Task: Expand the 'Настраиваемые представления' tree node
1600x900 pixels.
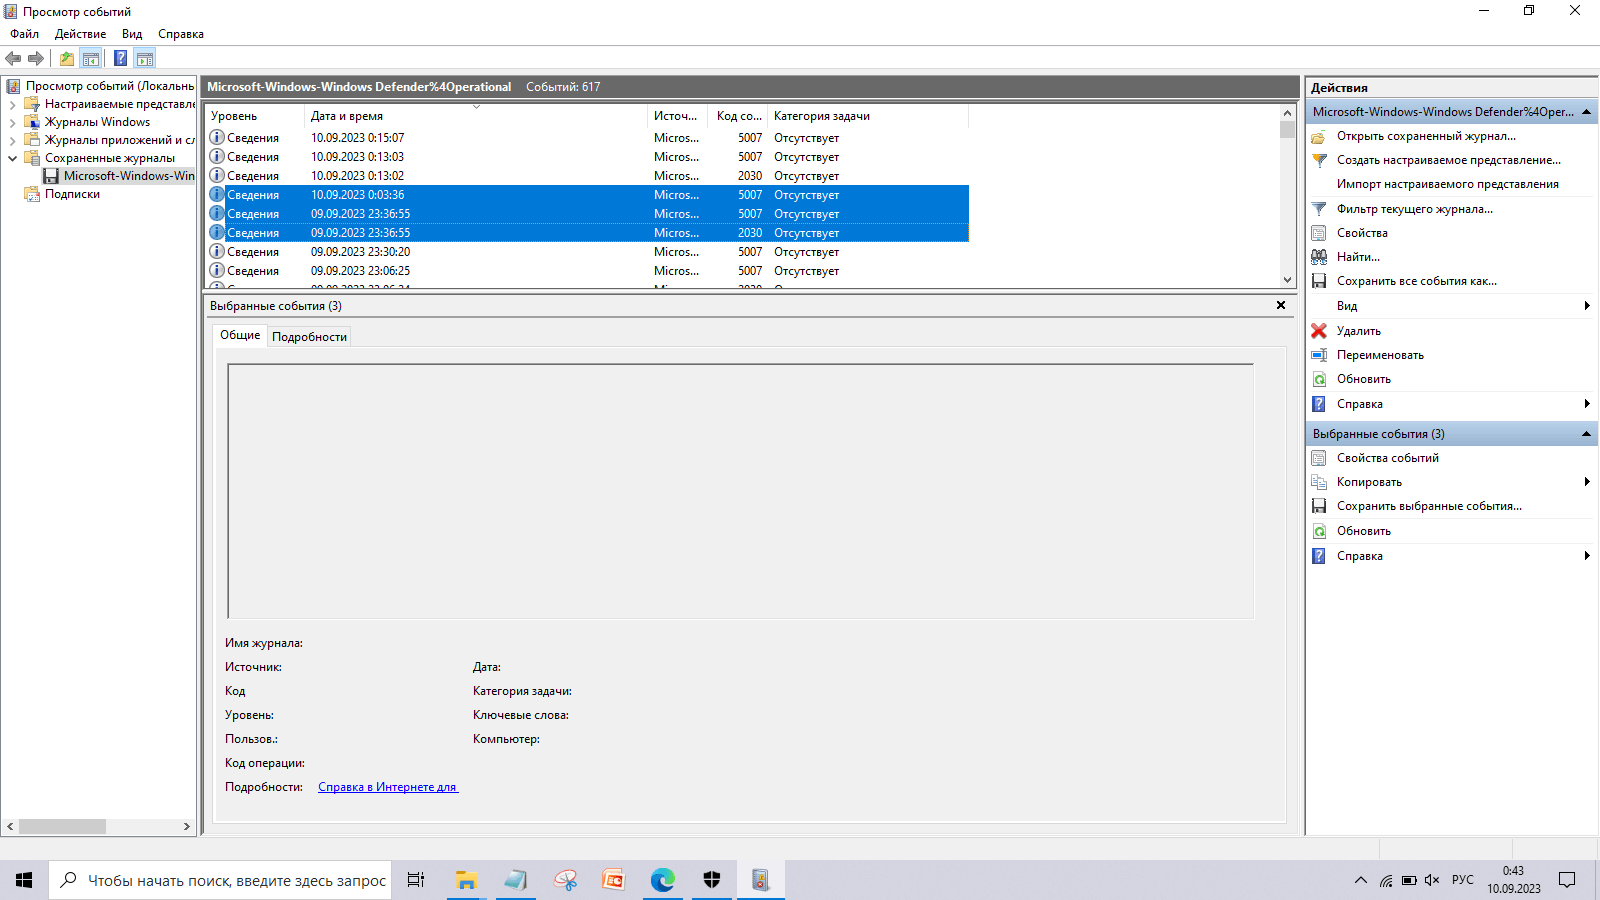Action: tap(12, 104)
